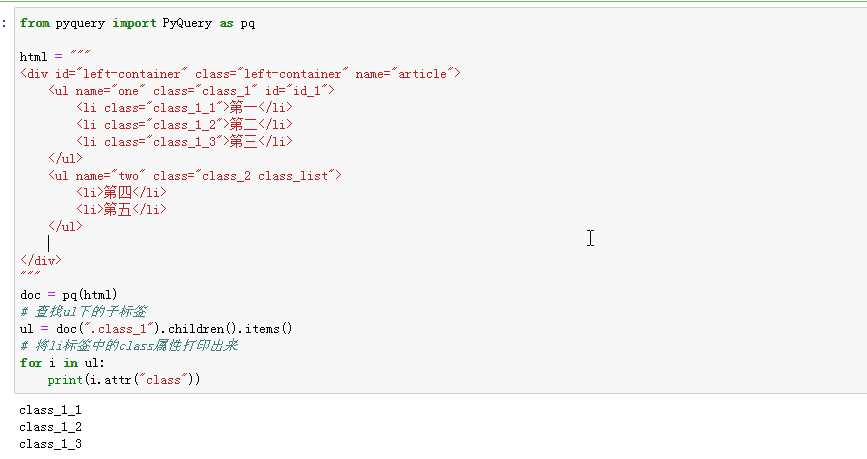The height and width of the screenshot is (459, 867).
Task: Click the output line class_1_2
Action: pyautogui.click(x=50, y=427)
